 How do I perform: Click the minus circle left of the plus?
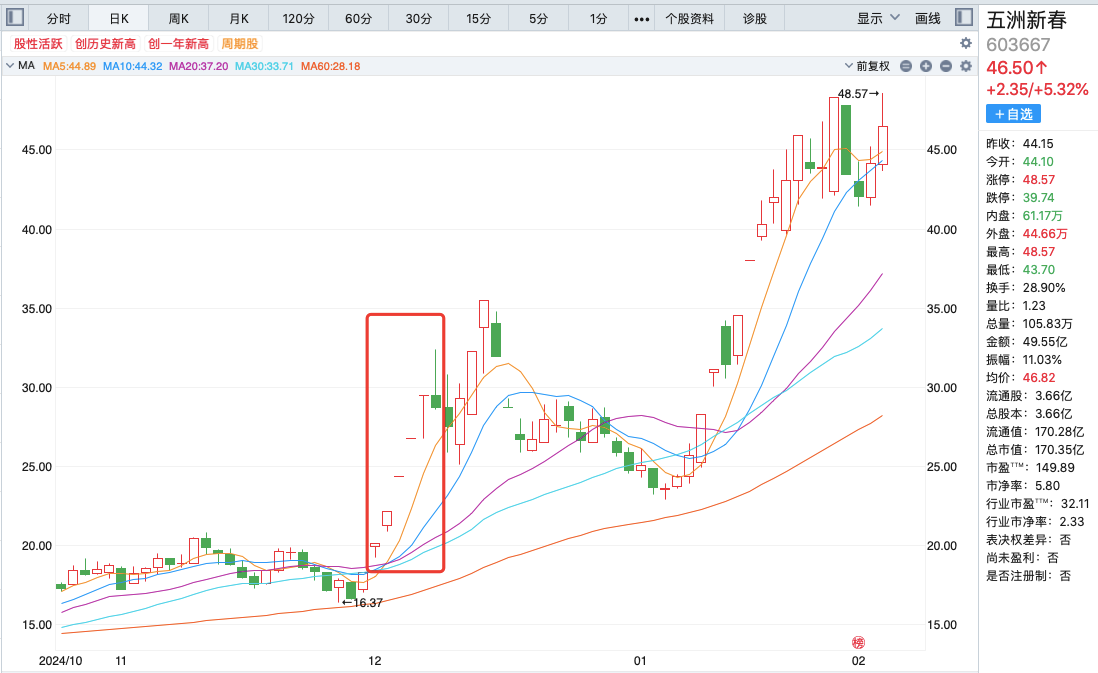pyautogui.click(x=905, y=66)
